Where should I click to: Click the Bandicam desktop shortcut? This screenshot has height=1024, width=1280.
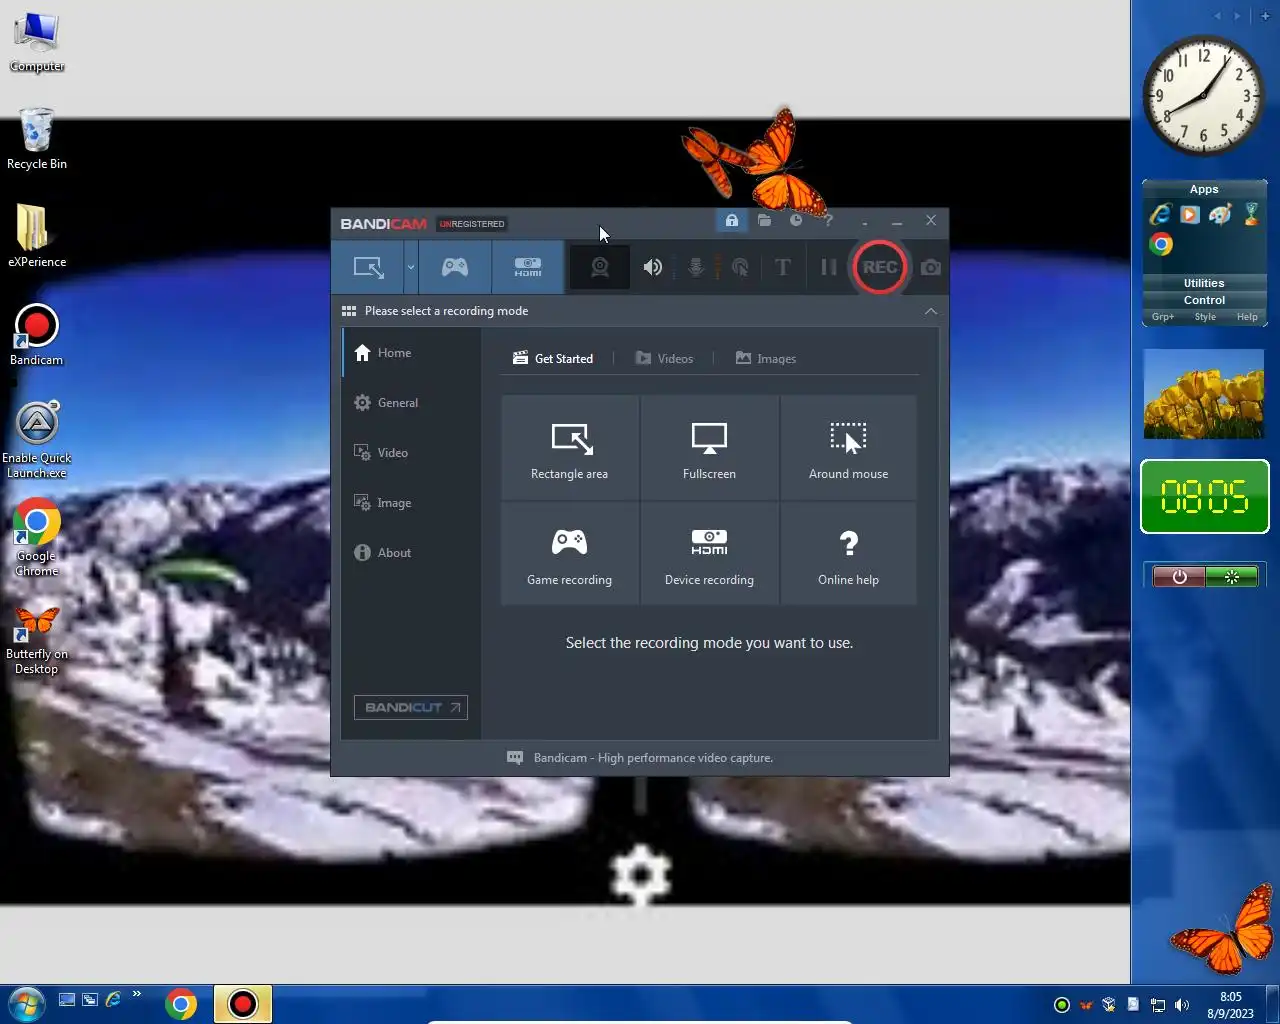37,335
